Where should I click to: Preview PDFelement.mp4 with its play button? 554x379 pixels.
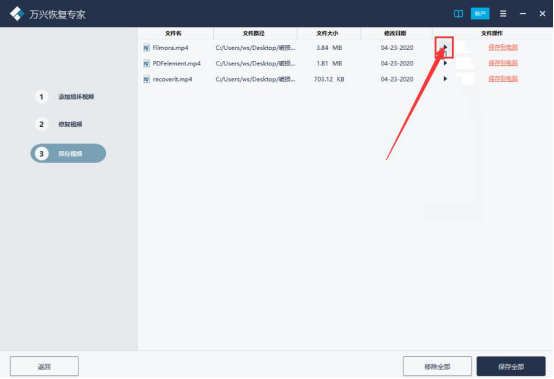click(x=445, y=63)
